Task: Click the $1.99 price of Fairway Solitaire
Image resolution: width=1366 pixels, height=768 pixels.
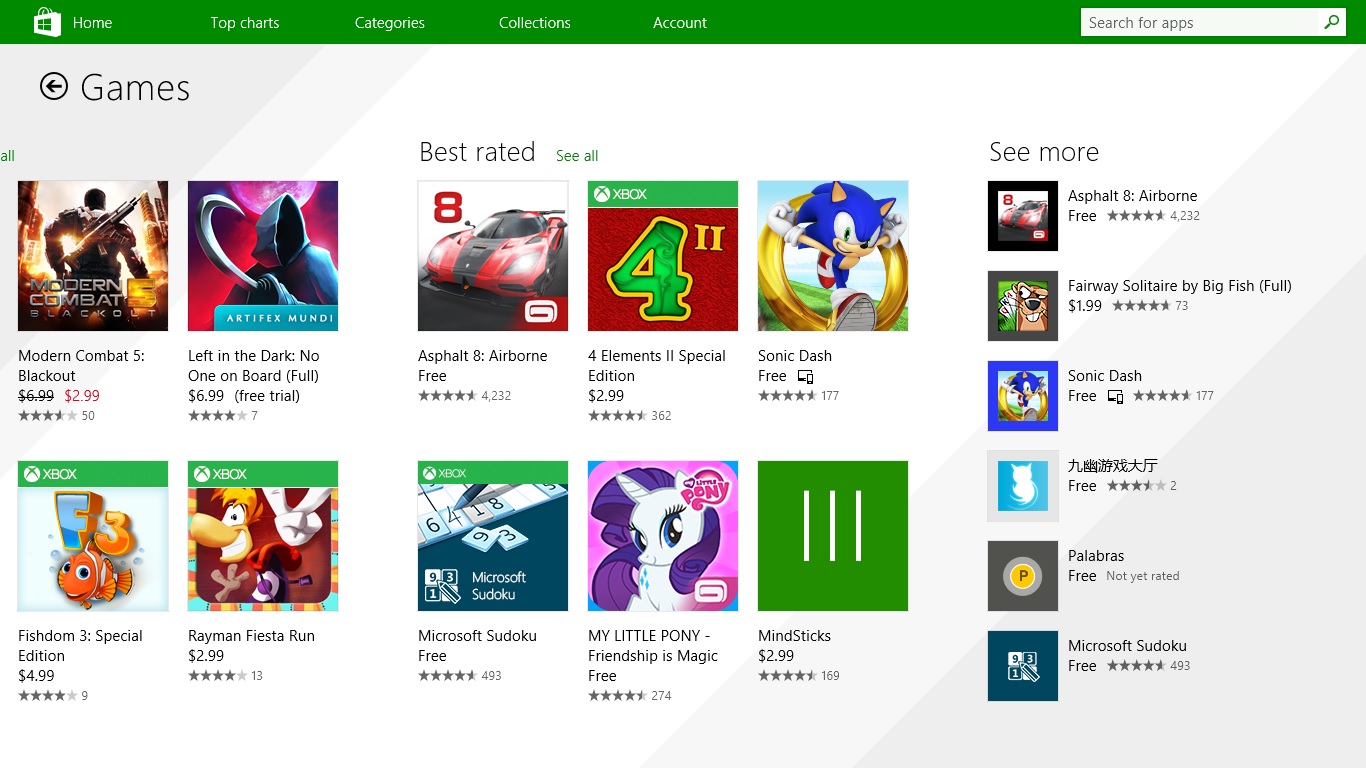Action: coord(1085,306)
